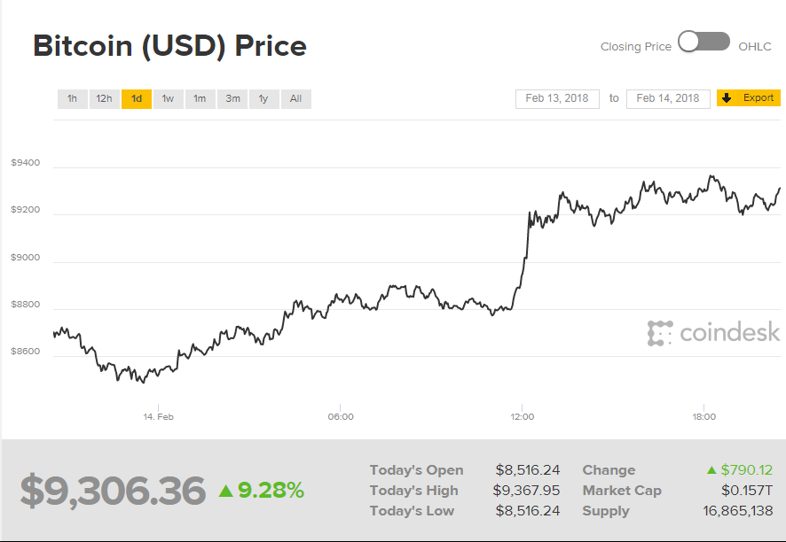Viewport: 786px width, 542px height.
Task: Click the Feb 13, 2018 start date field
Action: click(x=557, y=98)
